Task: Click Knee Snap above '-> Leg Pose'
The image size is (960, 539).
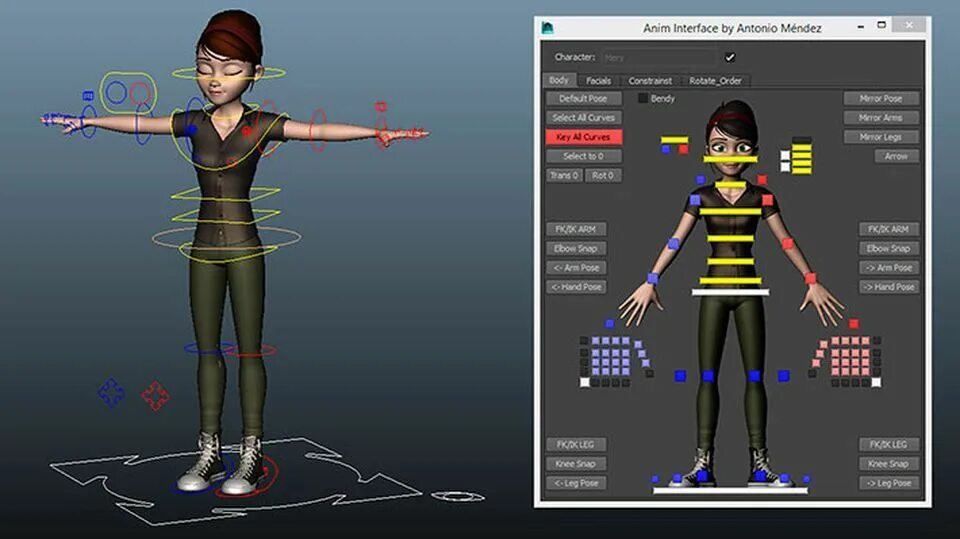Action: tap(888, 464)
